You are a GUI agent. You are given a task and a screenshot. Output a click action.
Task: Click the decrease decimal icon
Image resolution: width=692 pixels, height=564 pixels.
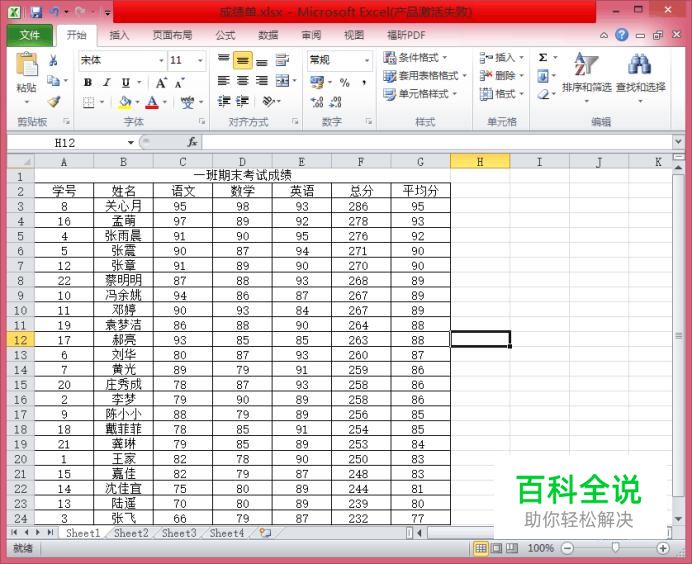click(335, 102)
